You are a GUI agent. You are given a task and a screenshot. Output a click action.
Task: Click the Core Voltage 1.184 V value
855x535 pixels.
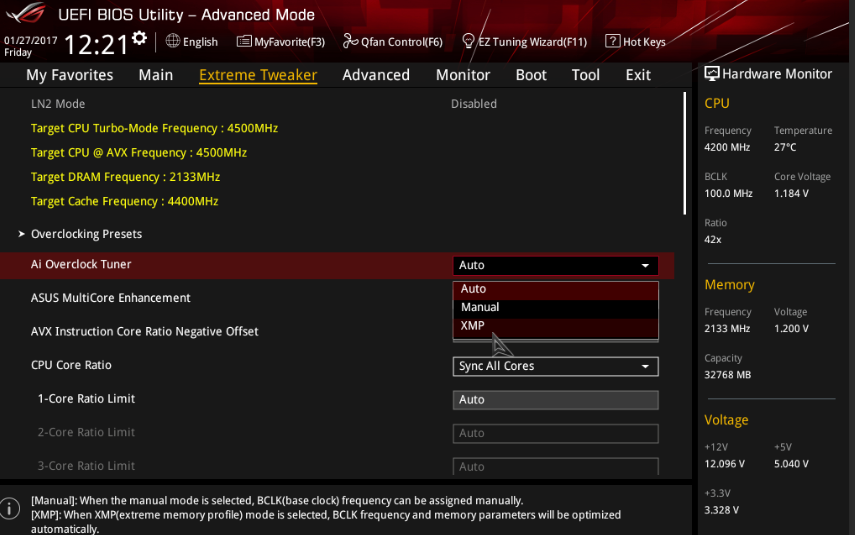coord(791,194)
